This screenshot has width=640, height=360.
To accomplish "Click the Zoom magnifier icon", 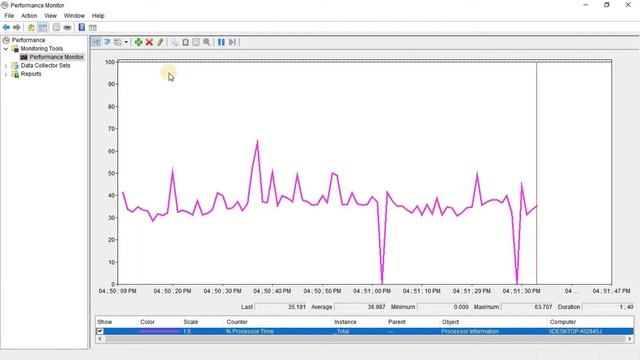I will point(207,42).
